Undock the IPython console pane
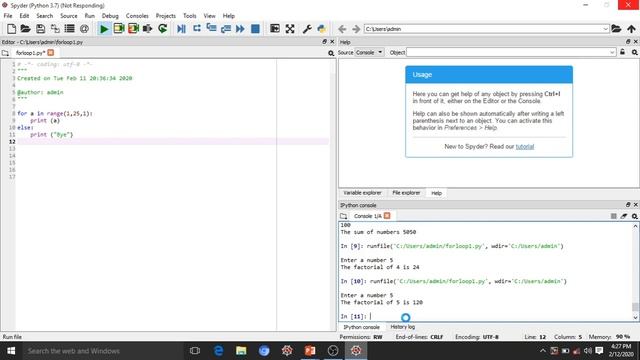 pos(628,204)
